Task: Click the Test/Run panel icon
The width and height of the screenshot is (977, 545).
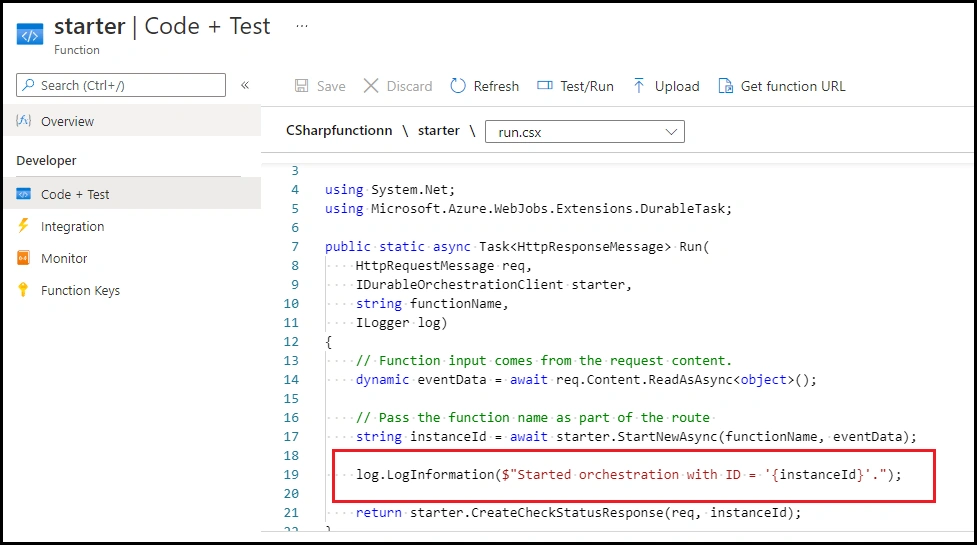Action: click(545, 85)
